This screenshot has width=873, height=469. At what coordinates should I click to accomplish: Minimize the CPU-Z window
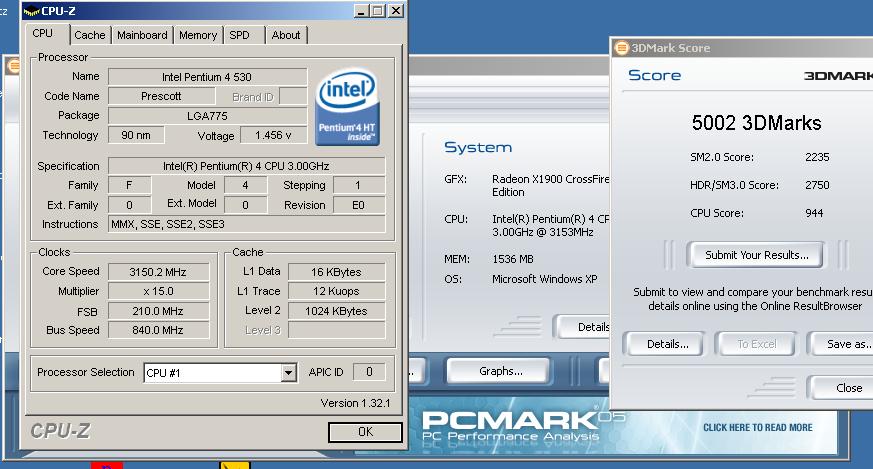(361, 11)
